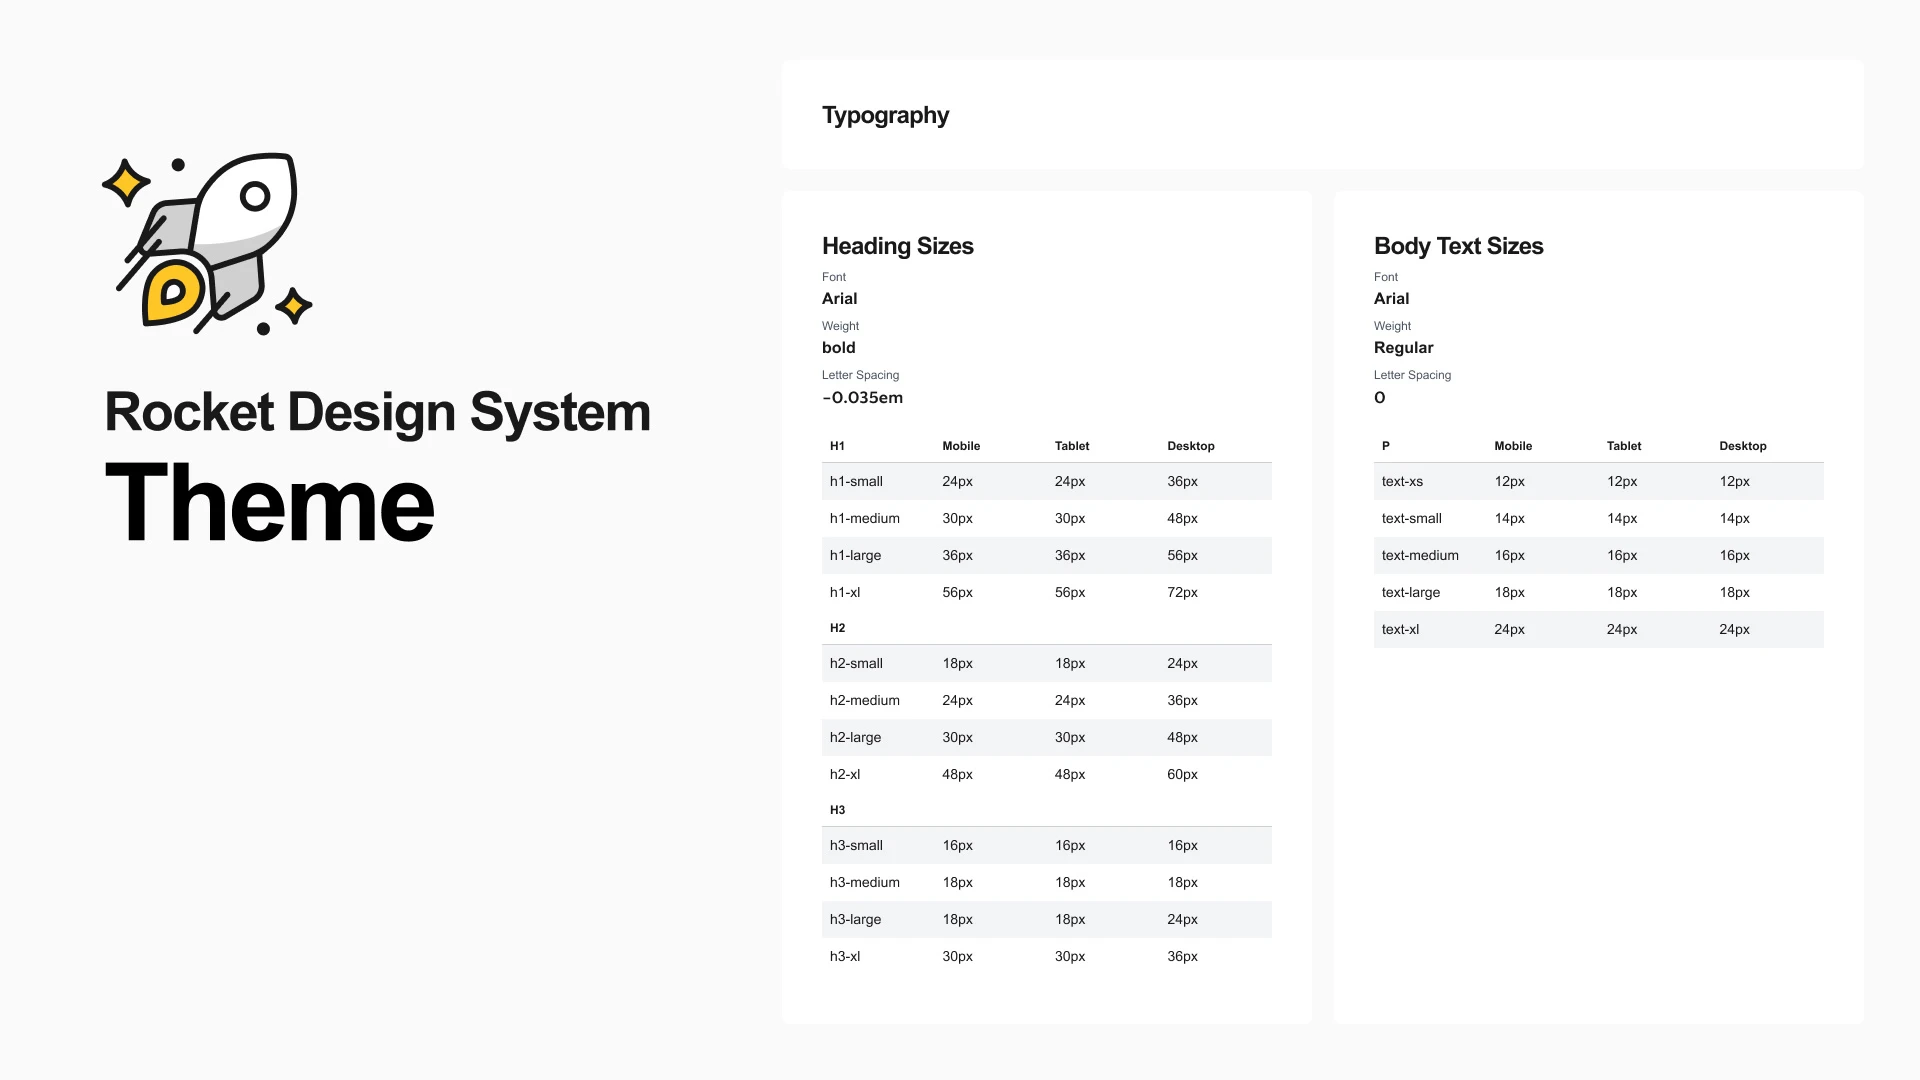Click the H3 group header
Viewport: 1920px width, 1080px height.
pyautogui.click(x=837, y=810)
